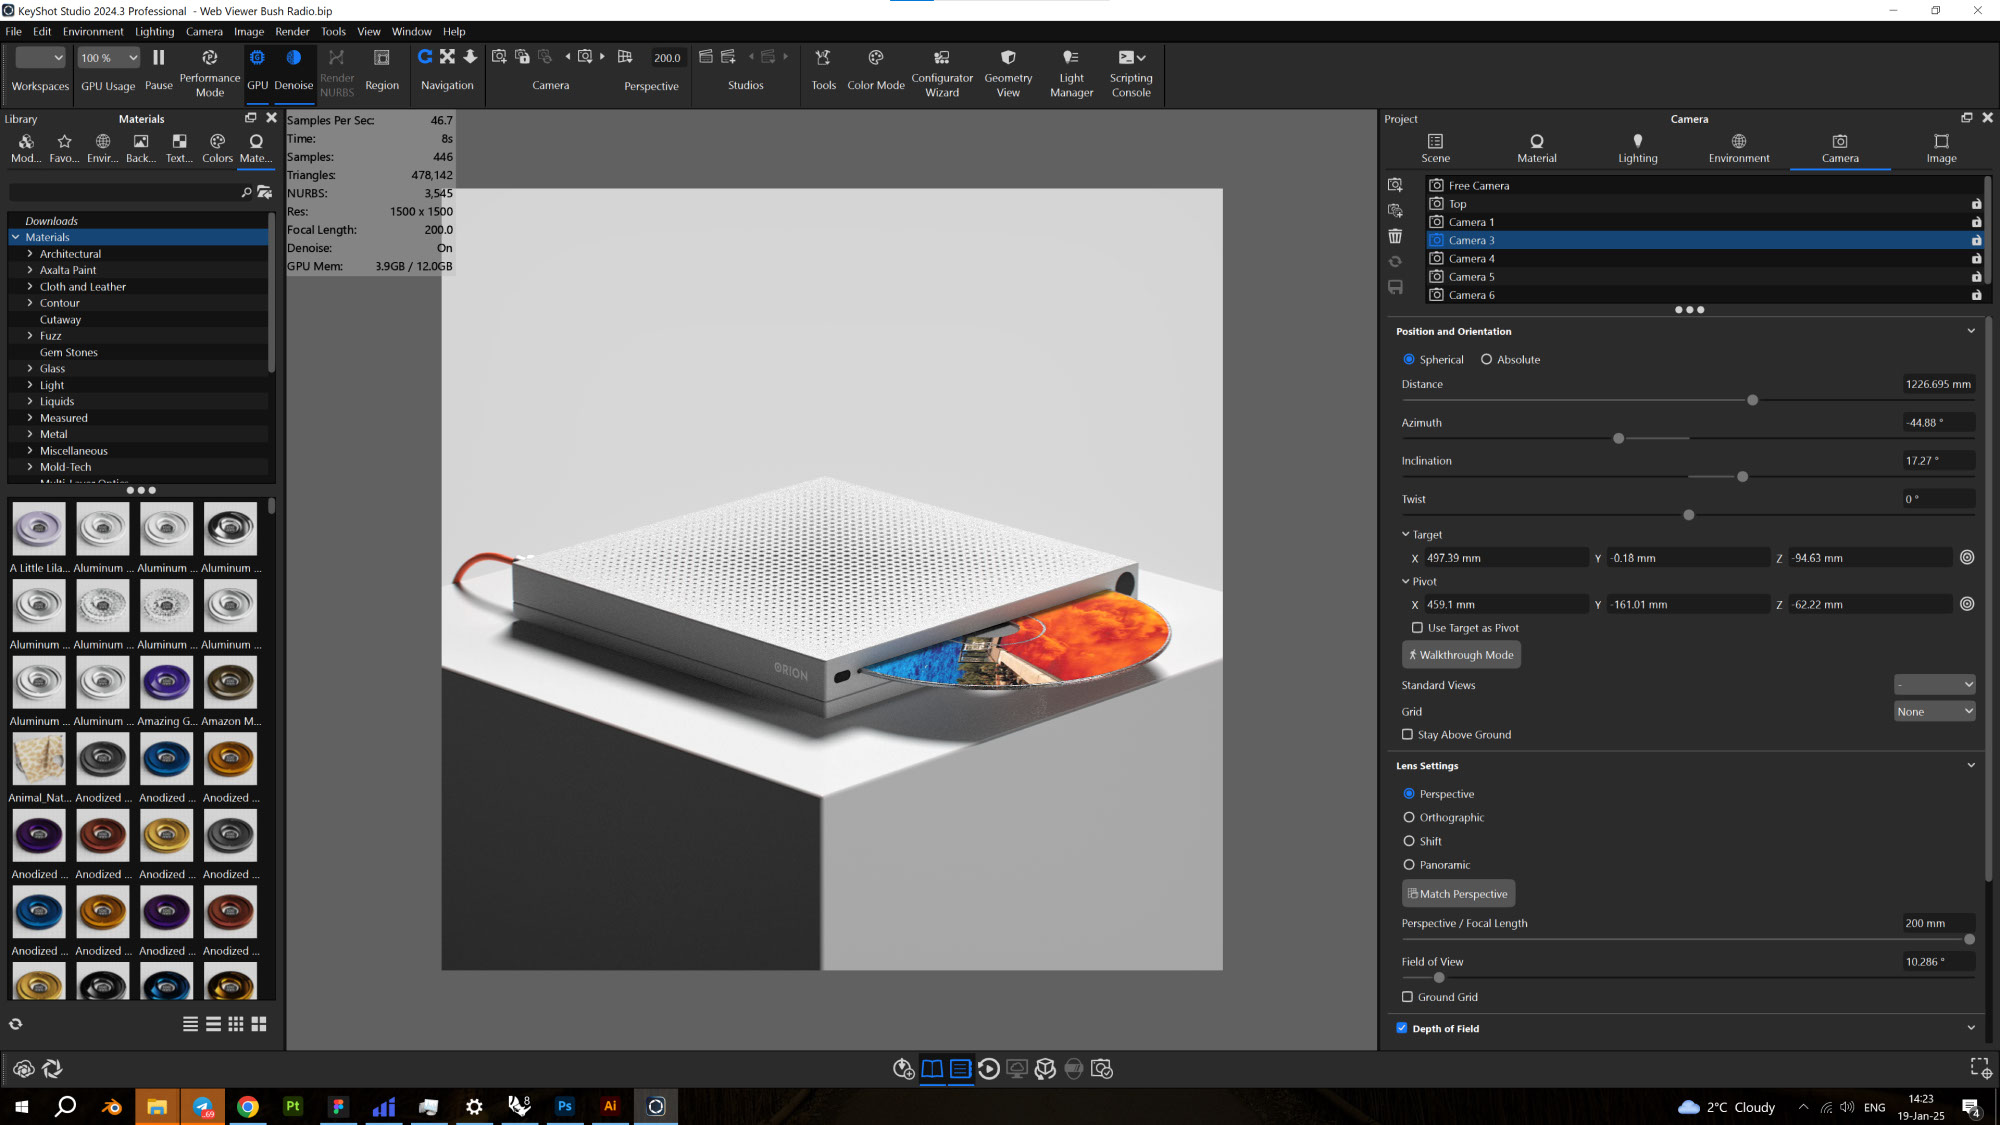
Task: Enable the Stay Above Ground checkbox
Action: [1407, 735]
